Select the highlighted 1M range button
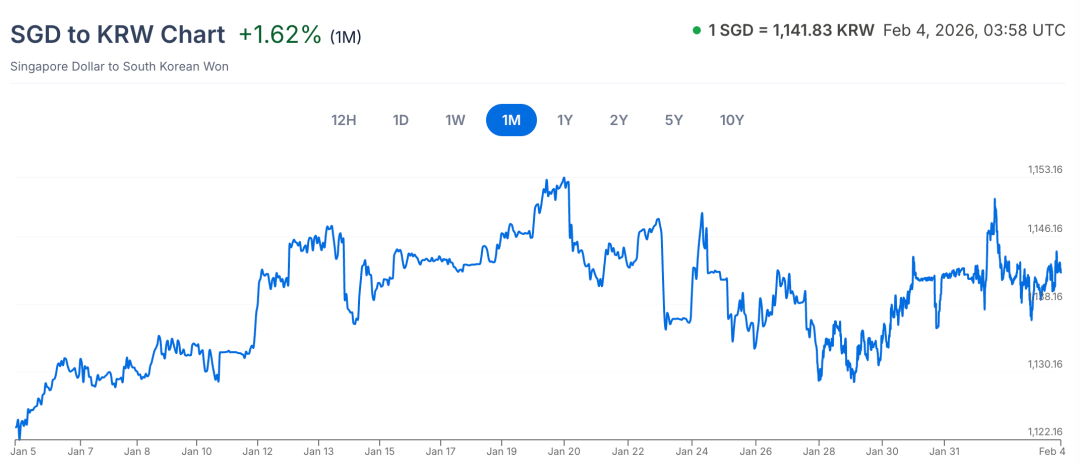 (x=511, y=120)
